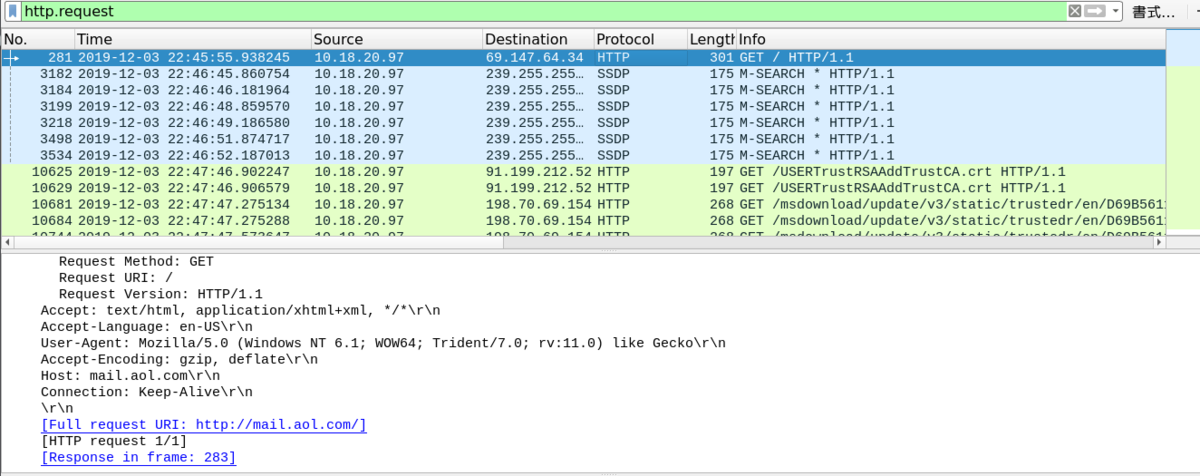Click the packet list horizontal scrollbar
Image resolution: width=1200 pixels, height=476 pixels.
(583, 243)
